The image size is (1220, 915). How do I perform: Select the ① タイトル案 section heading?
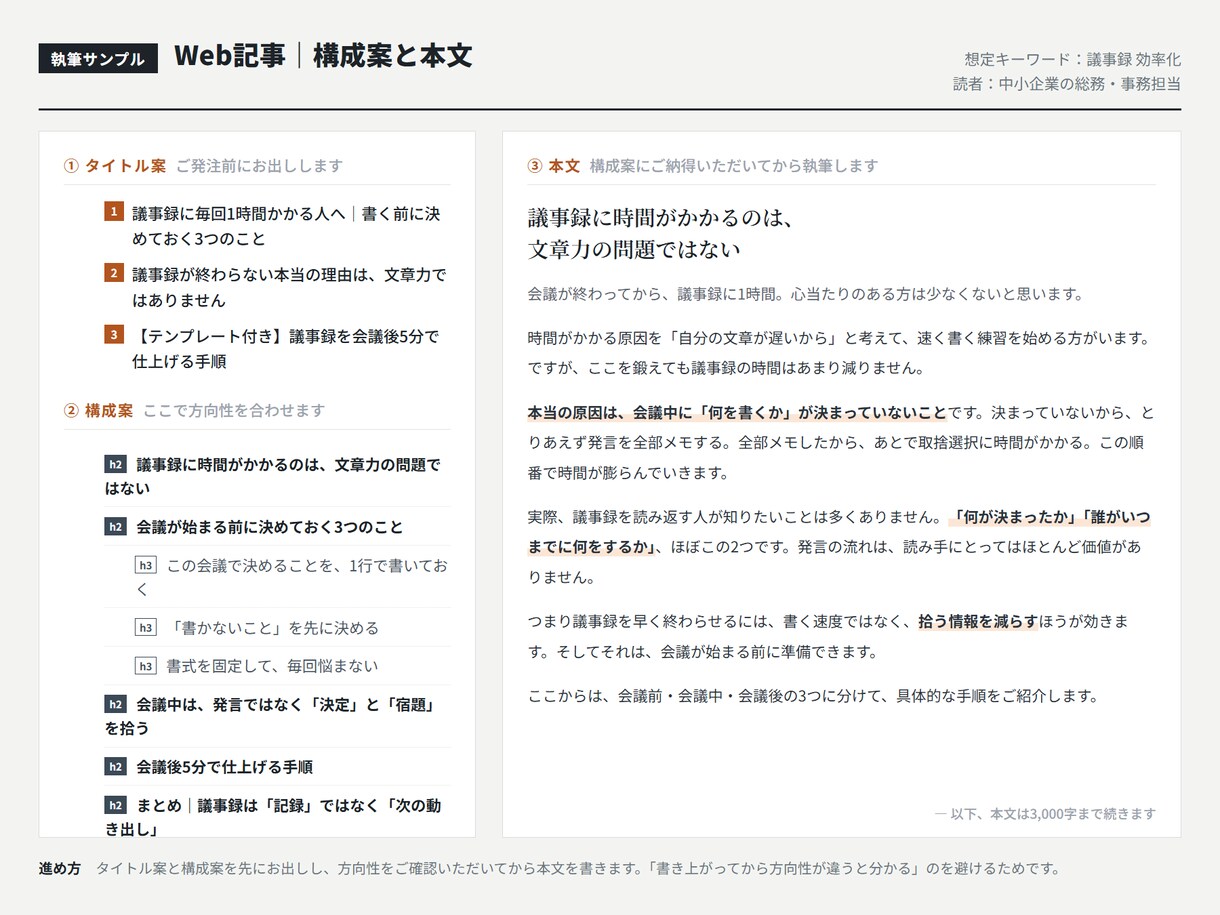click(x=115, y=166)
